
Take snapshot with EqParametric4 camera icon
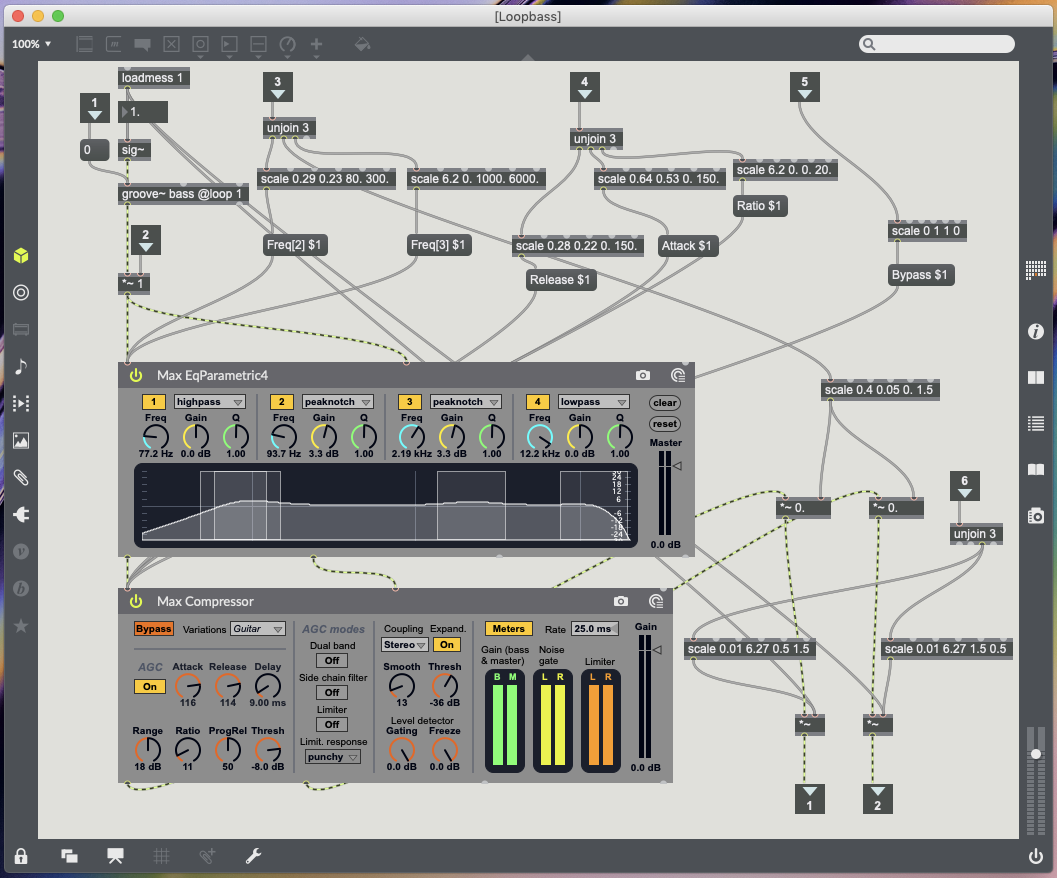pos(643,376)
